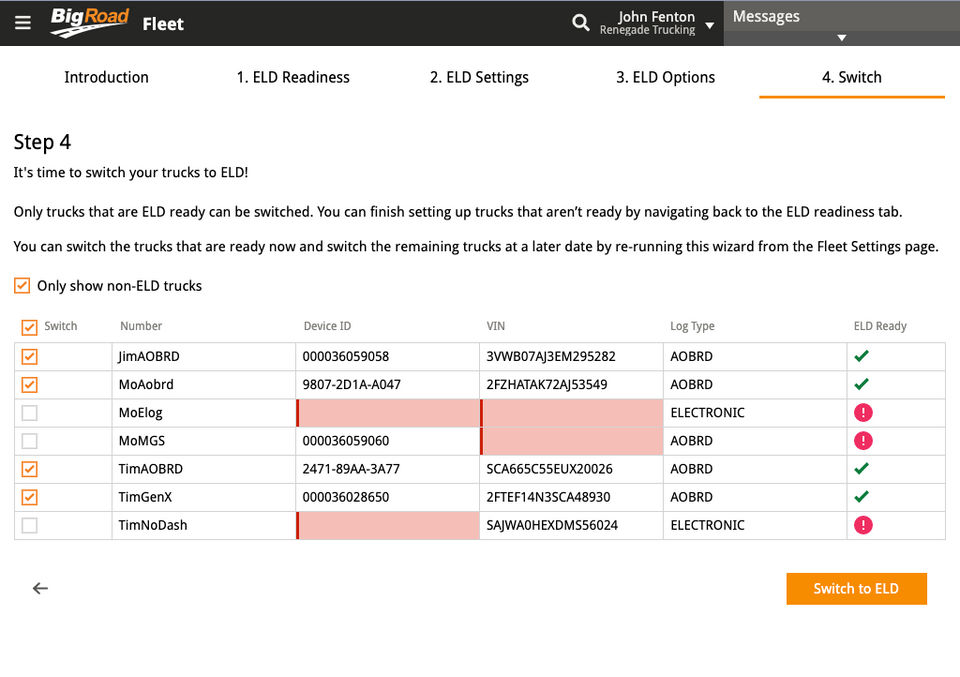Toggle the Switch select-all header checkbox

(x=29, y=327)
